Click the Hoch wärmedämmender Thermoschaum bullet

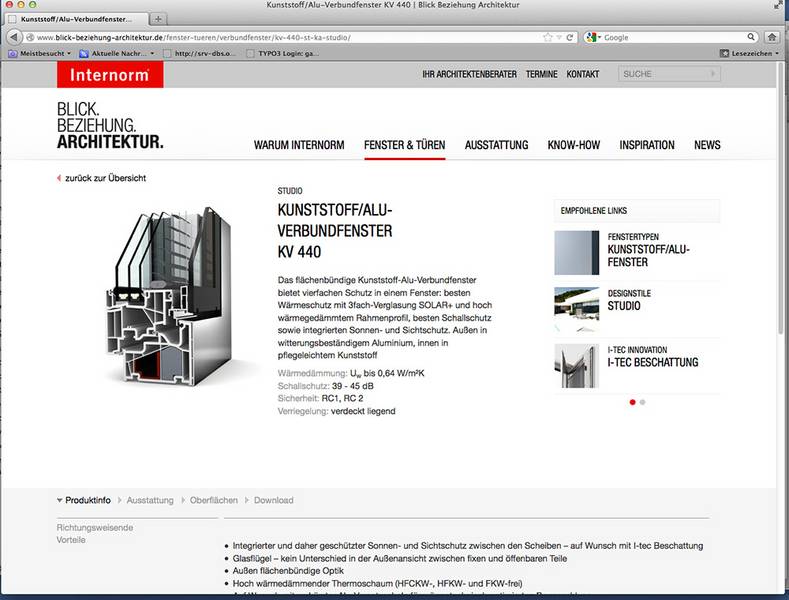(377, 583)
